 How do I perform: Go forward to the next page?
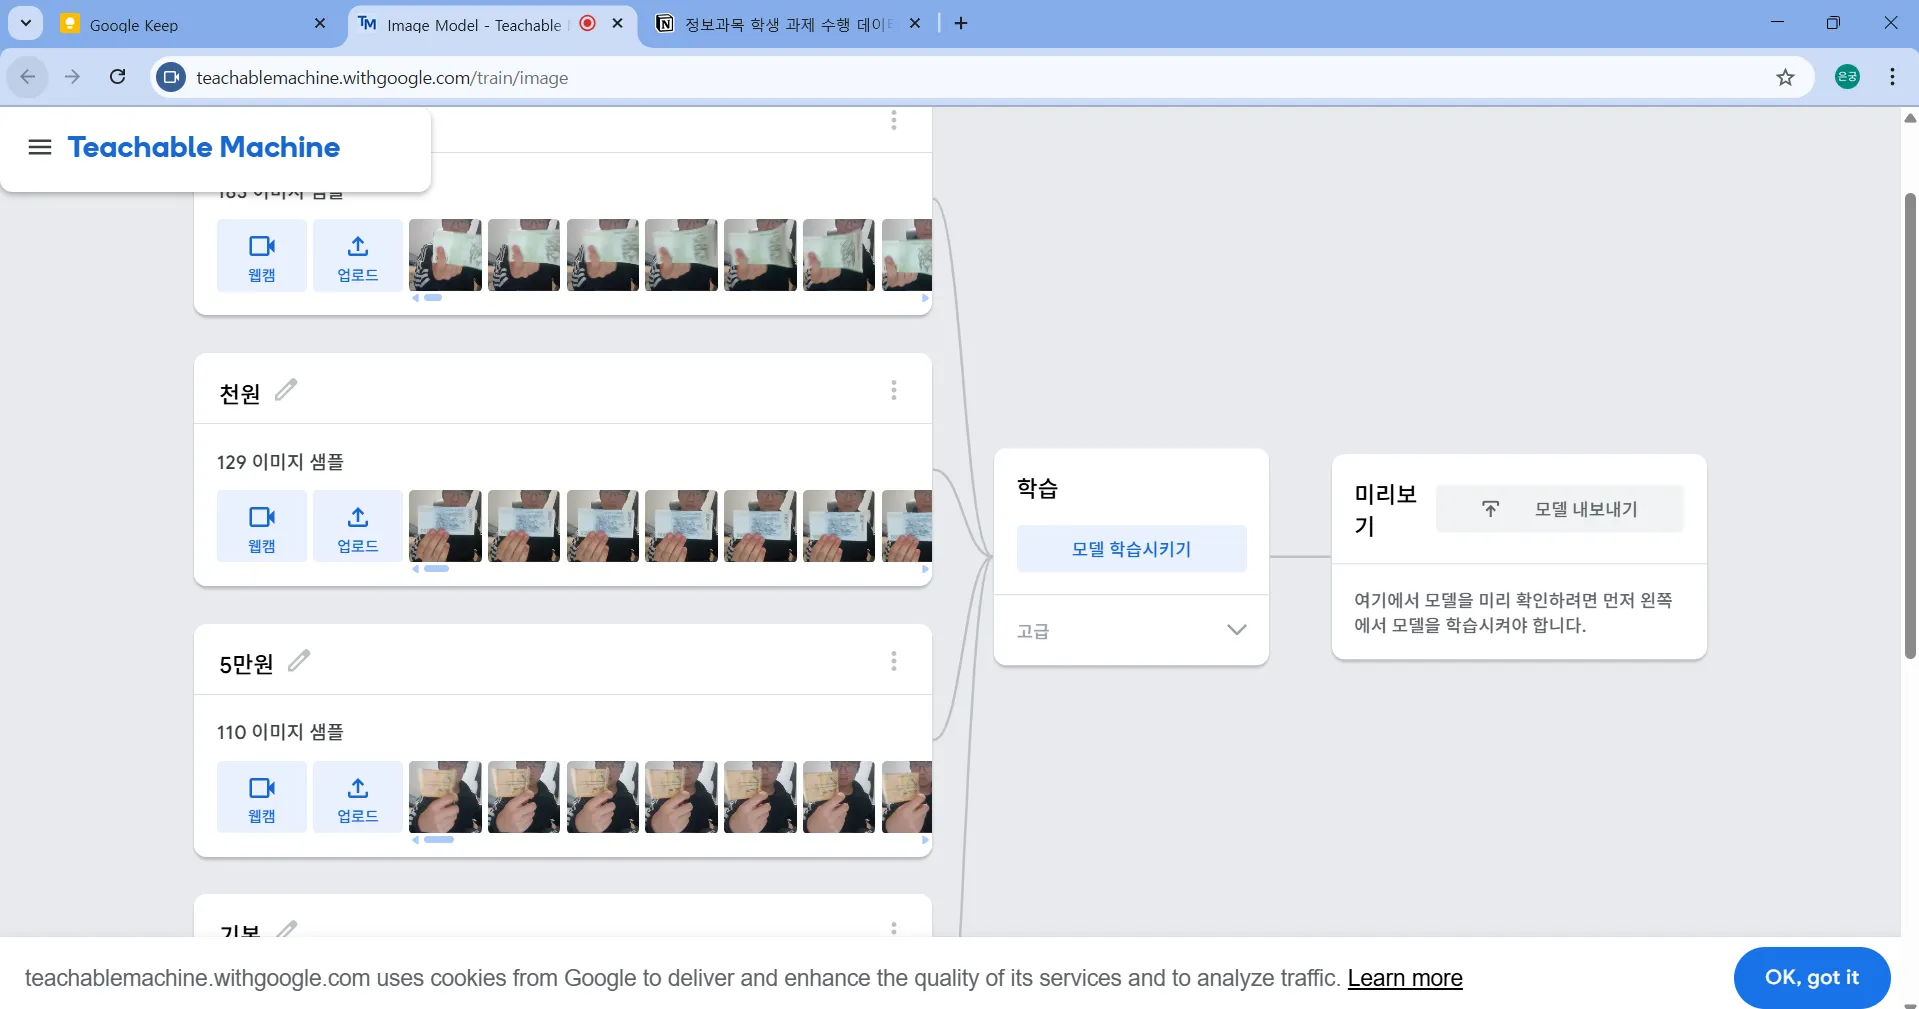click(72, 77)
